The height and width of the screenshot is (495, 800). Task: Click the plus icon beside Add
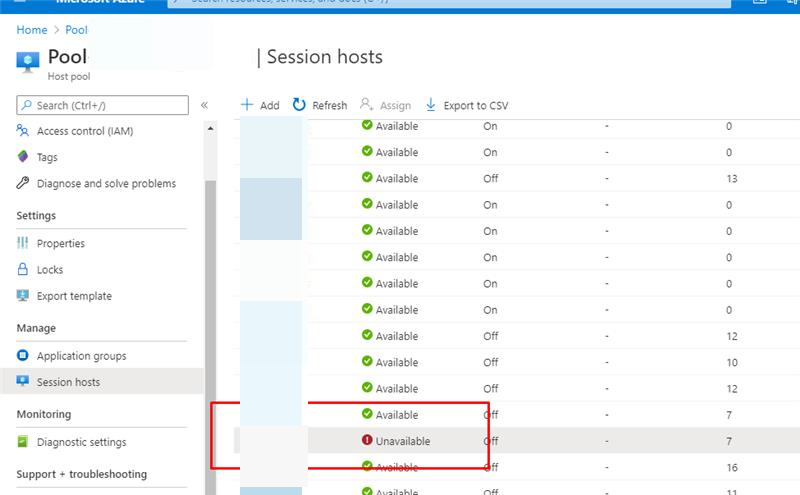(x=247, y=105)
